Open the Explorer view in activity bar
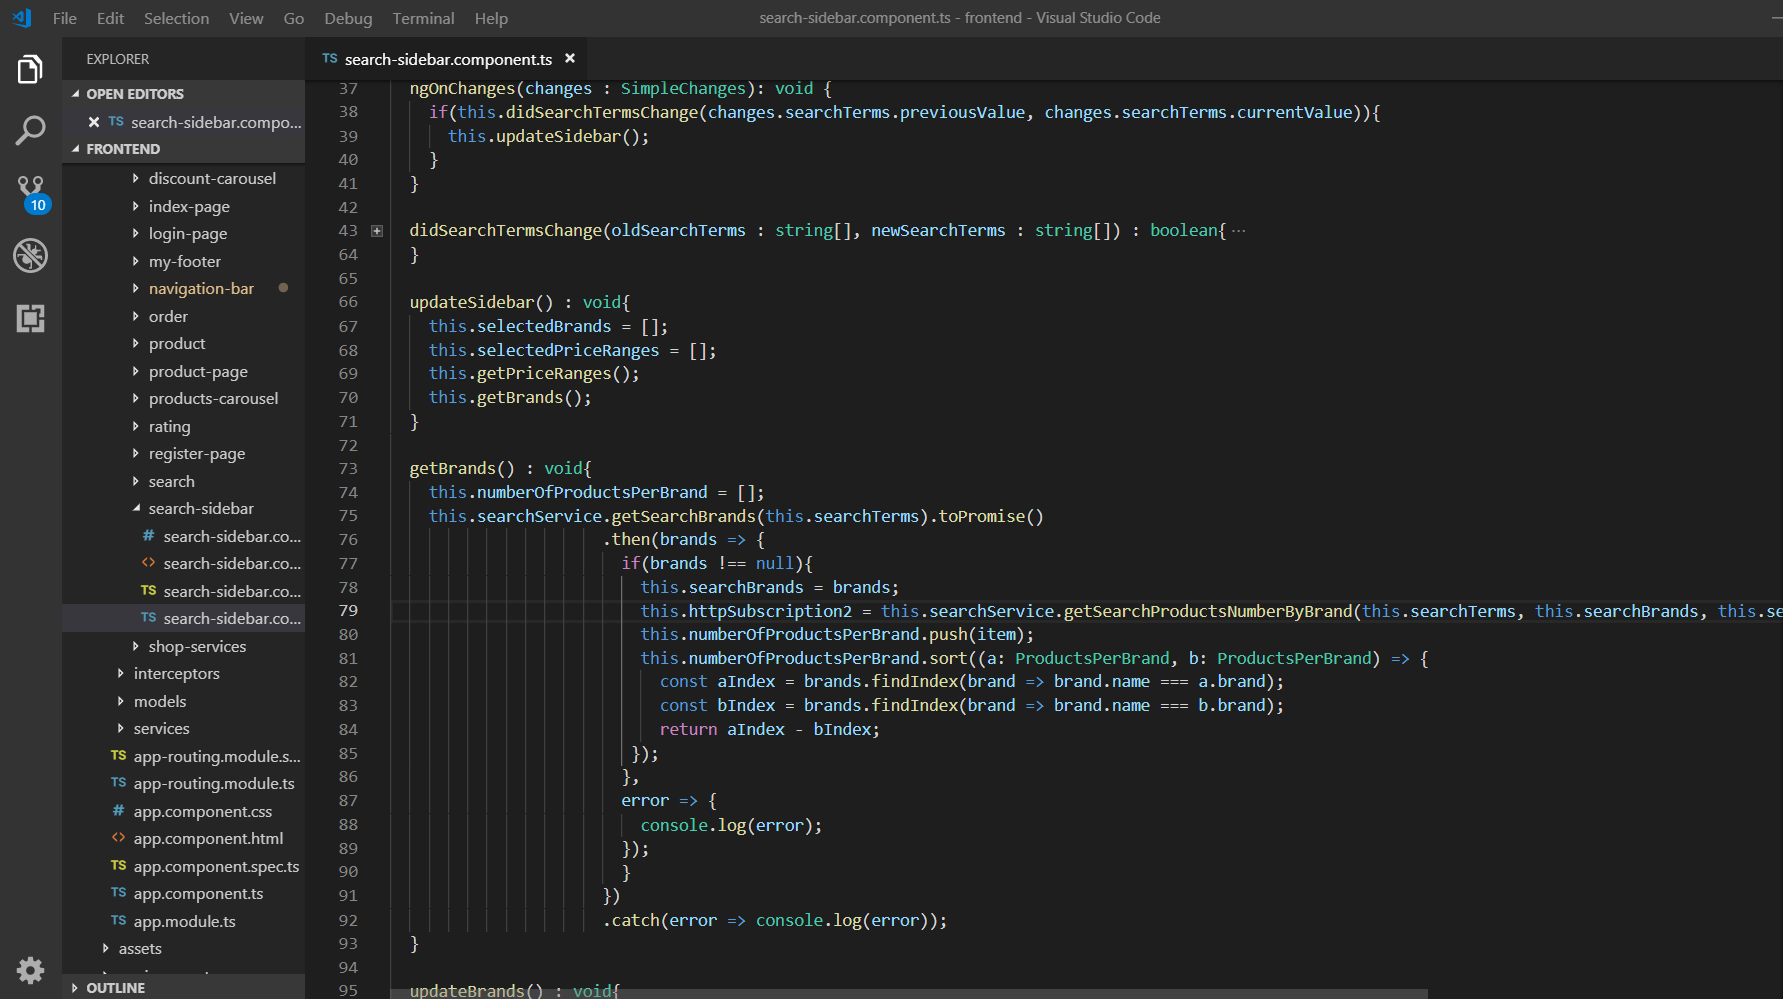1783x999 pixels. click(30, 70)
